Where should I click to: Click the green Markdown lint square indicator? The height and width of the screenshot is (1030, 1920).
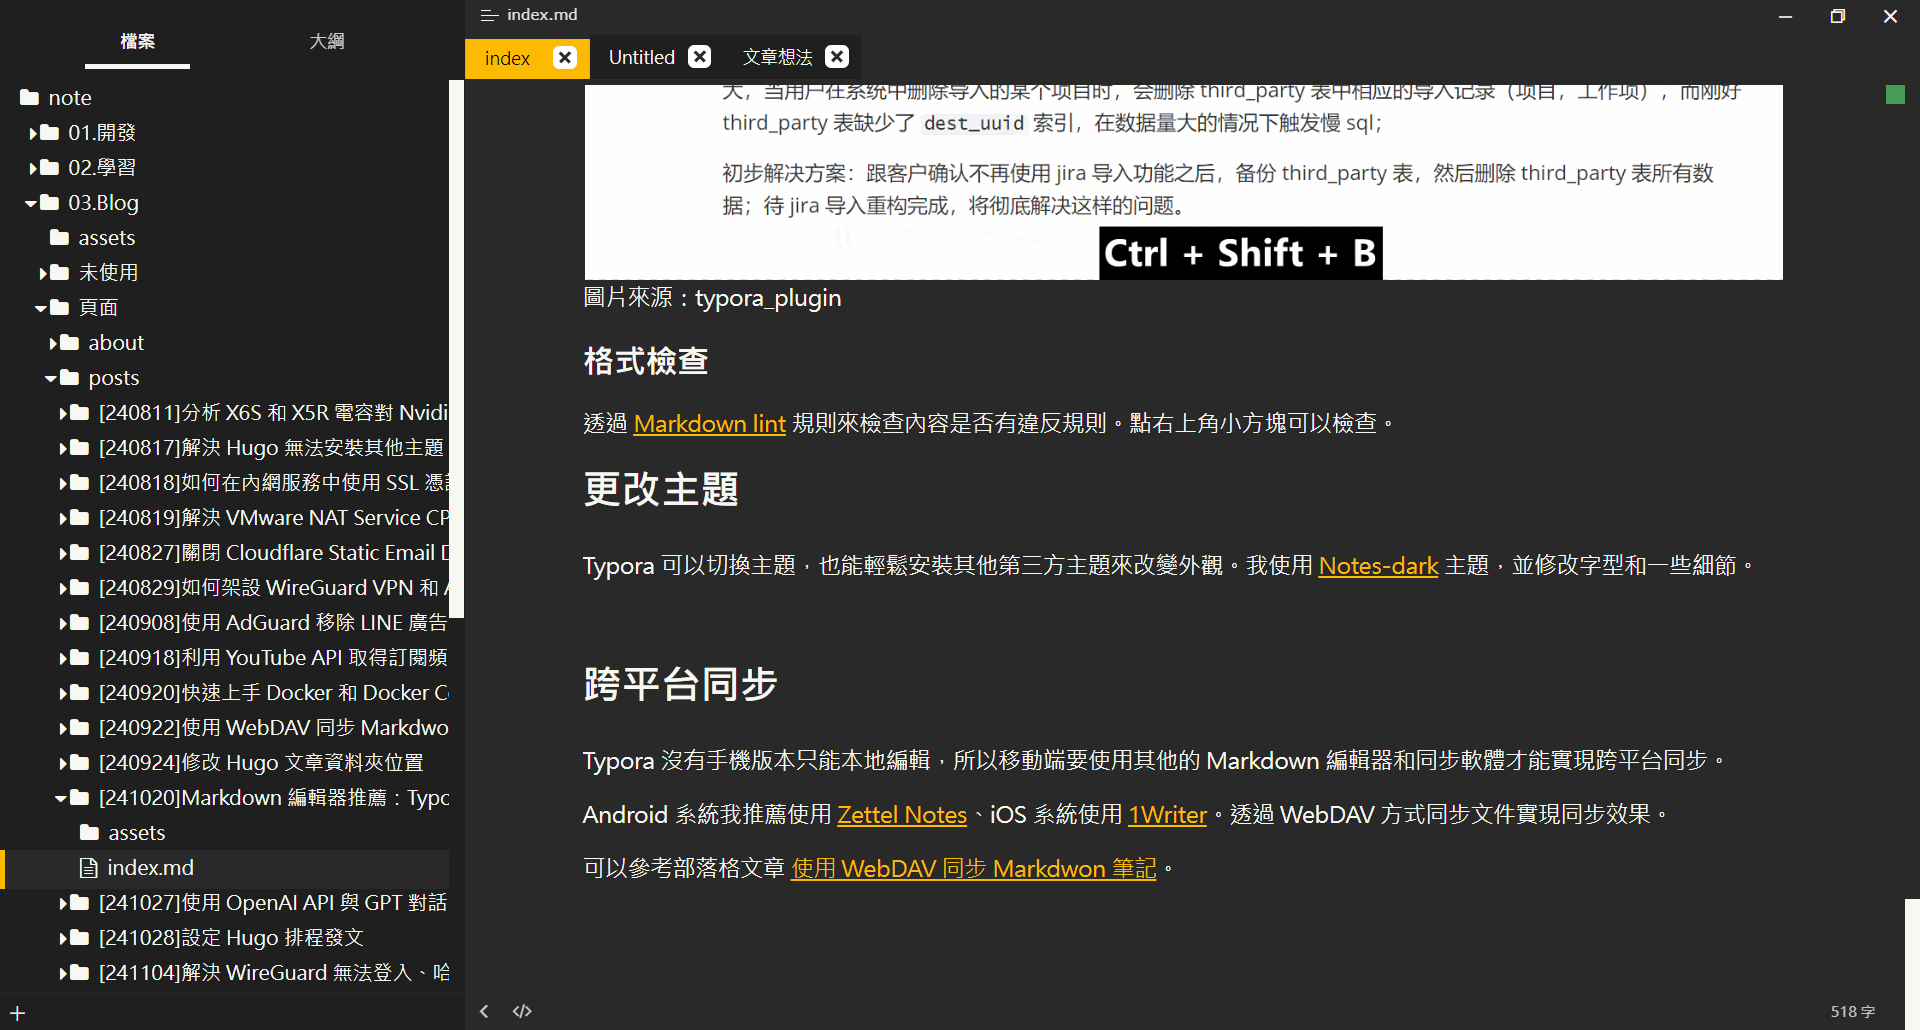[1895, 94]
